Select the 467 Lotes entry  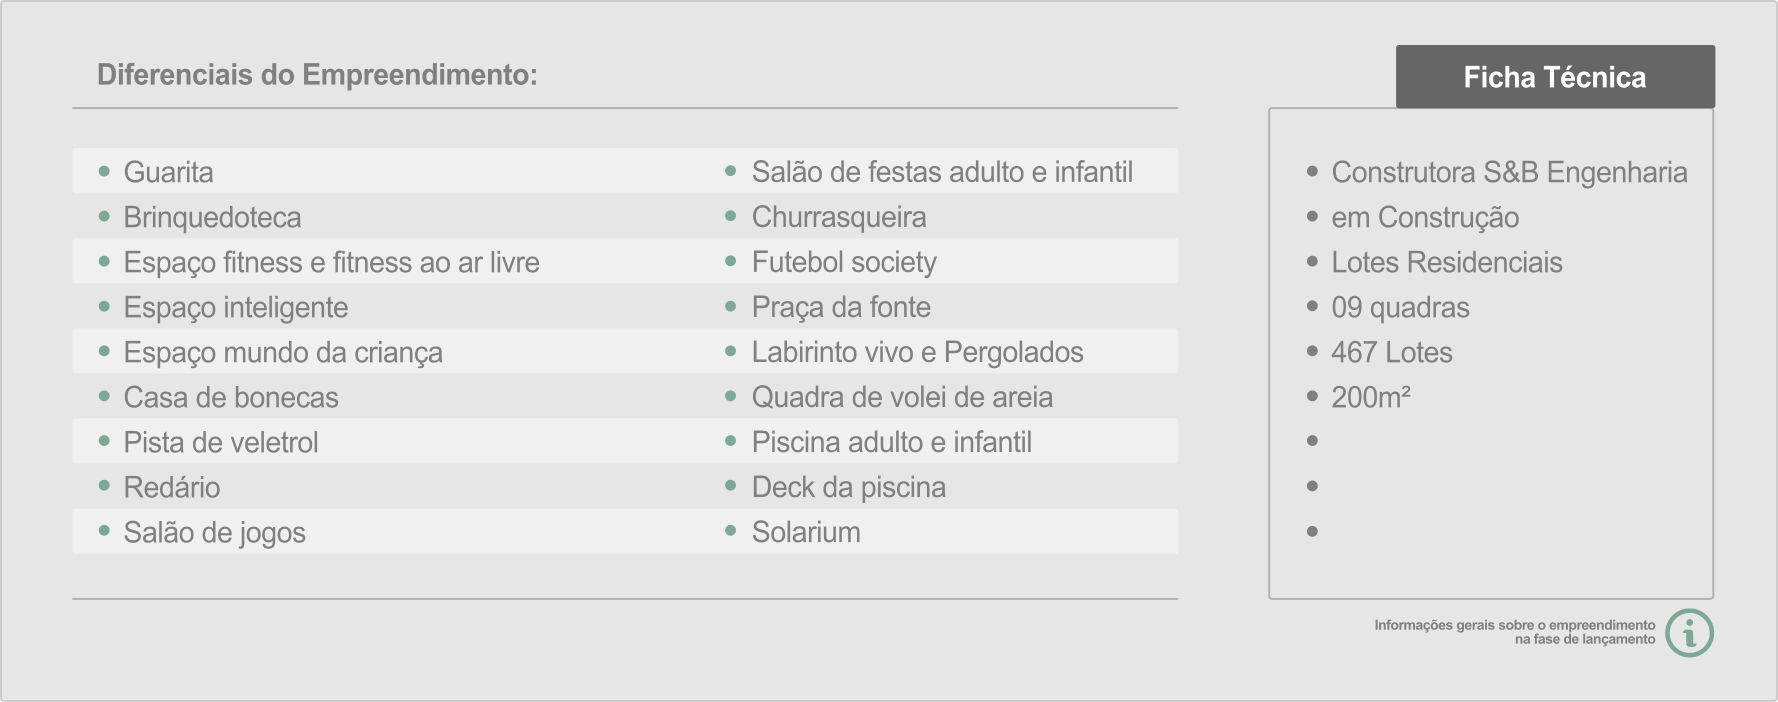click(1391, 352)
